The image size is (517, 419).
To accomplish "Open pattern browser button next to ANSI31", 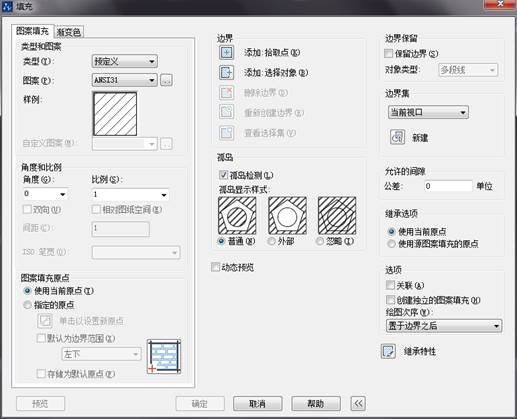I will pyautogui.click(x=166, y=80).
